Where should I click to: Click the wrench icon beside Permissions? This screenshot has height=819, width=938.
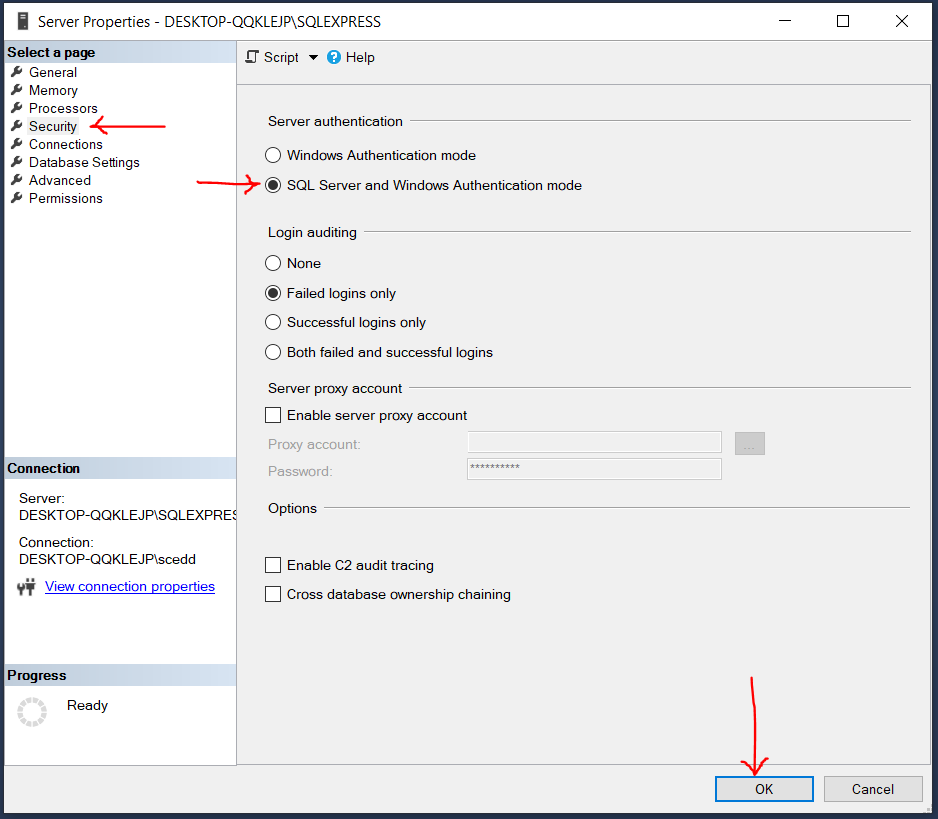(x=17, y=197)
